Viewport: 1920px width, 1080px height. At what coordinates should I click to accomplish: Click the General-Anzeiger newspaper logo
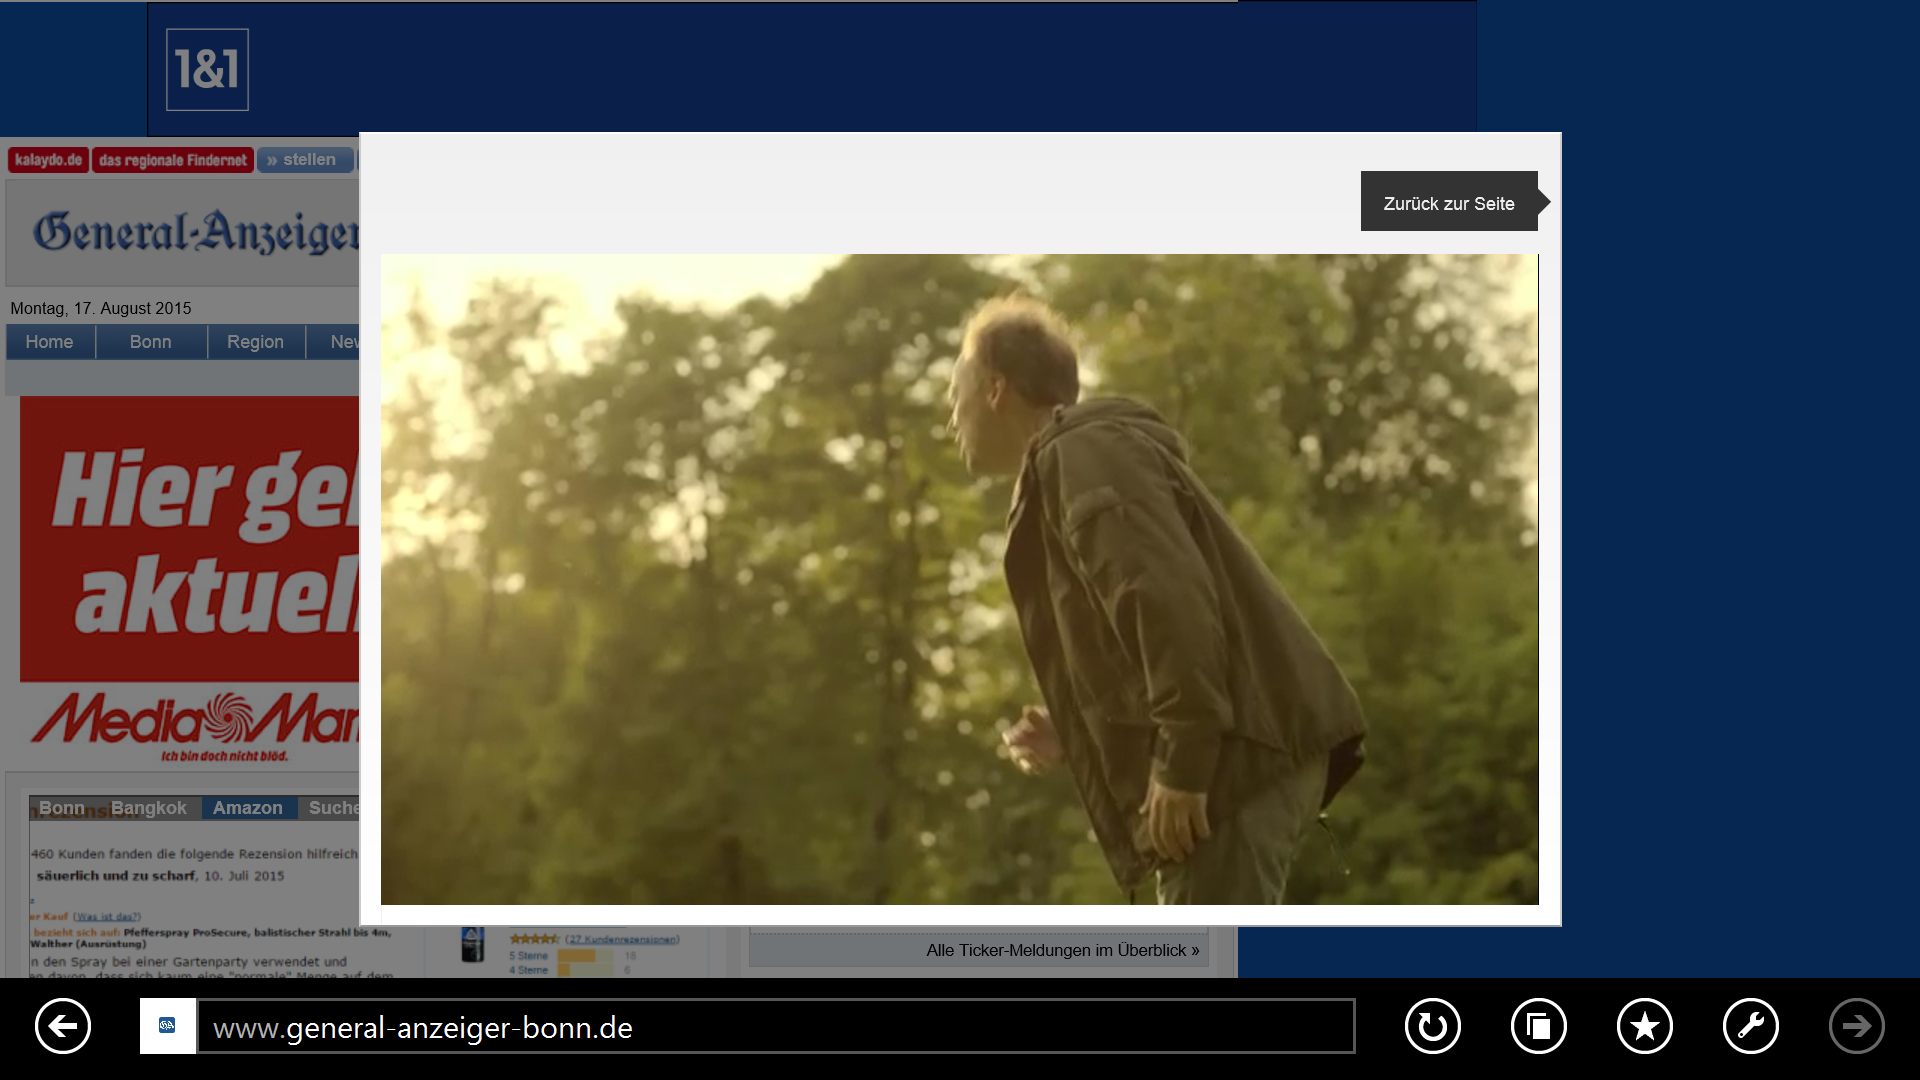(x=196, y=232)
